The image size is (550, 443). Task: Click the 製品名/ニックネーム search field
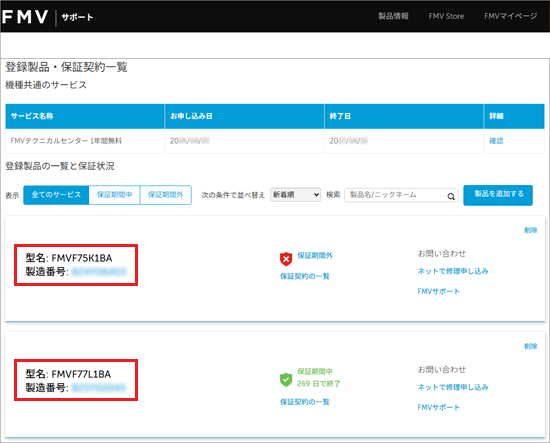pyautogui.click(x=401, y=195)
